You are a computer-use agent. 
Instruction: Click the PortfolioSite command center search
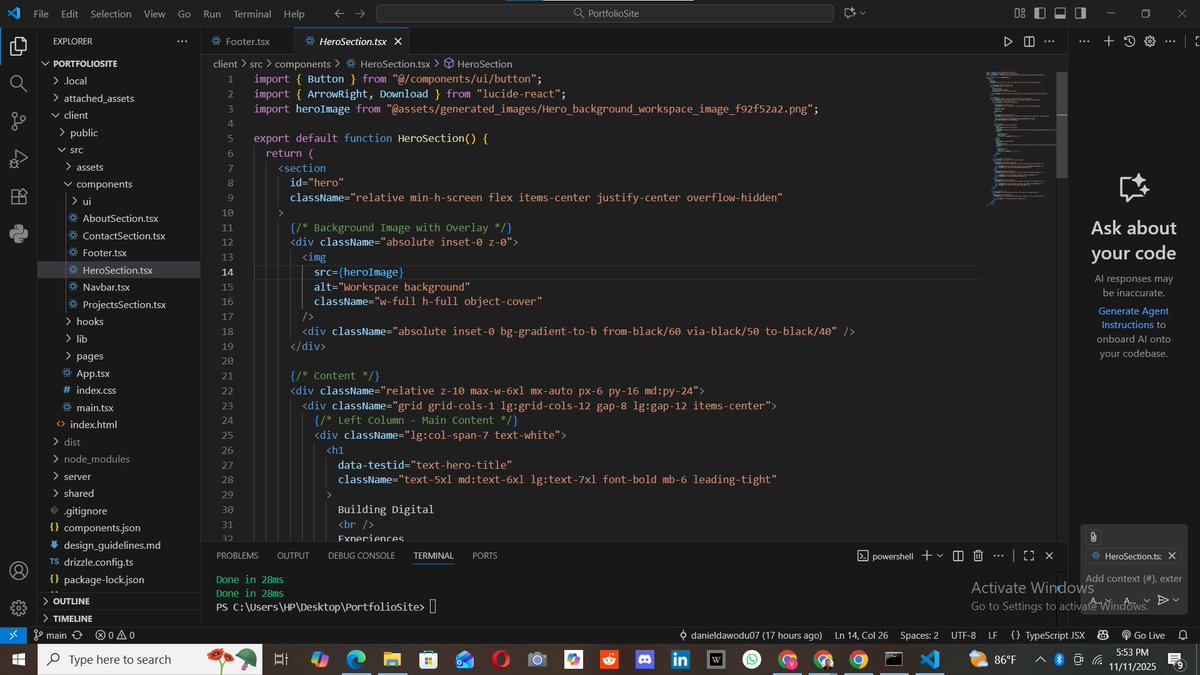pyautogui.click(x=605, y=13)
